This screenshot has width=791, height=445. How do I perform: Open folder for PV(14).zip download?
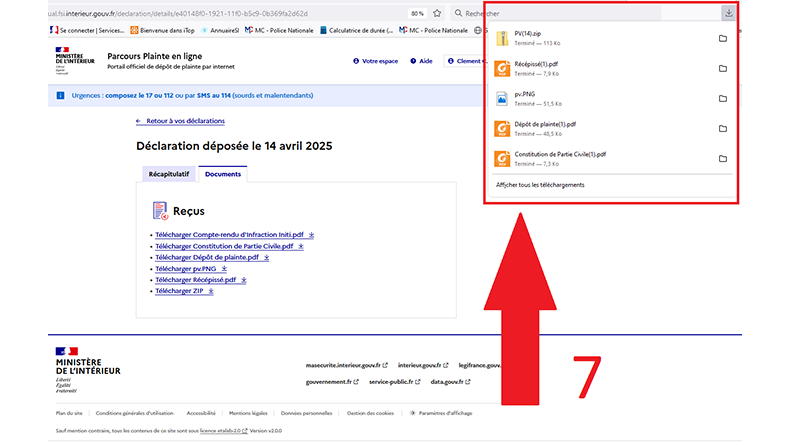(722, 38)
